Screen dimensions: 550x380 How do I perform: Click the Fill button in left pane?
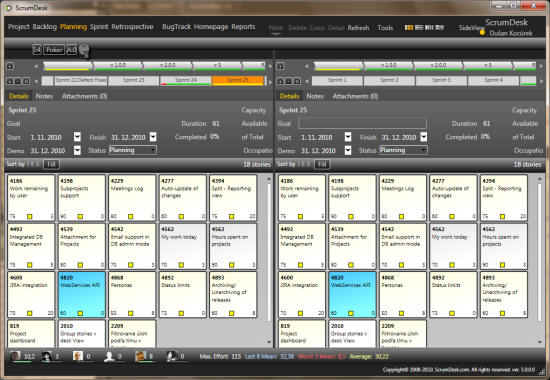pos(51,164)
